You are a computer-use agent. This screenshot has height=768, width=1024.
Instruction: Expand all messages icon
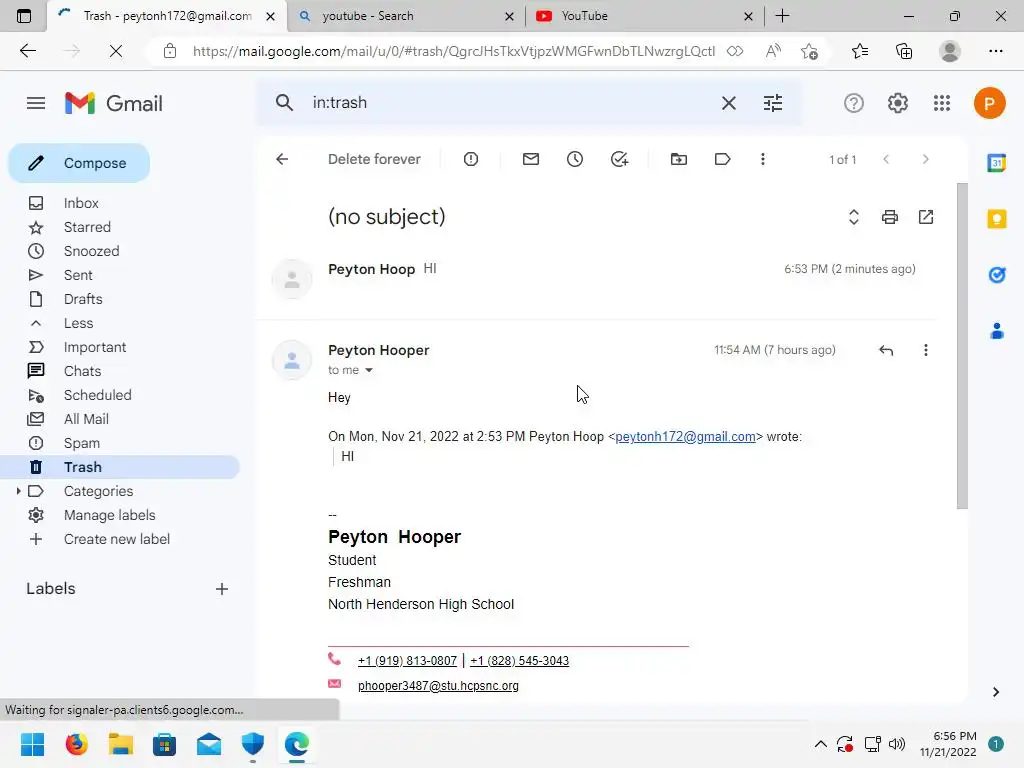pos(854,217)
